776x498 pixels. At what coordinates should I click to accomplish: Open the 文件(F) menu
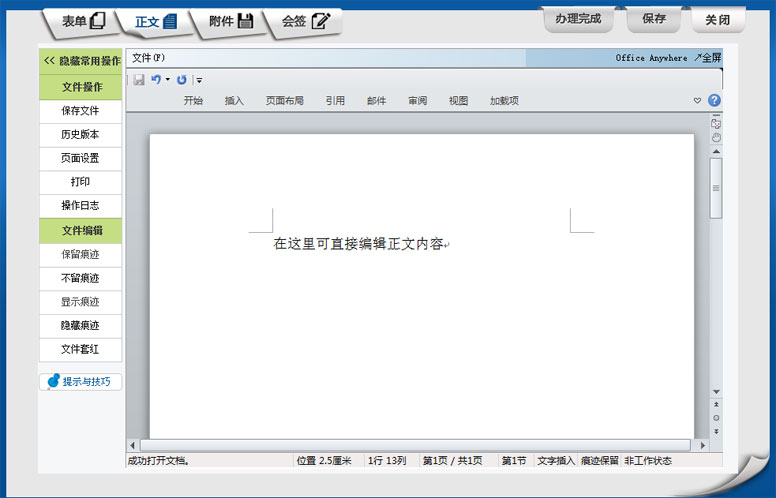pyautogui.click(x=148, y=58)
